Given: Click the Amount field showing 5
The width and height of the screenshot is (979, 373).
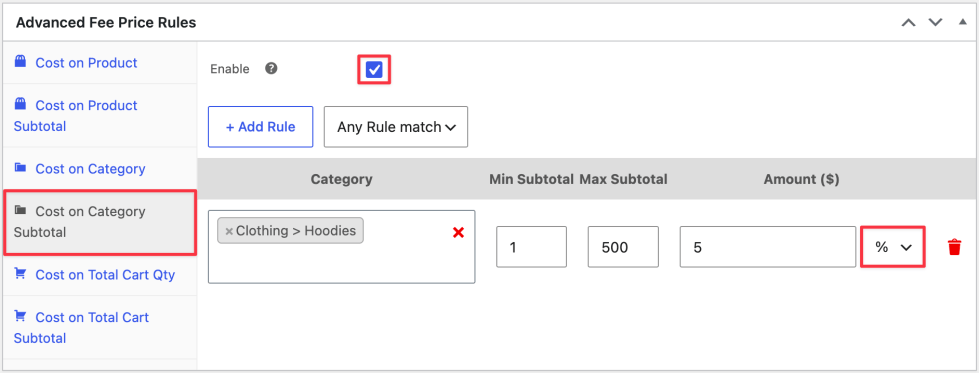Looking at the screenshot, I should (x=768, y=247).
